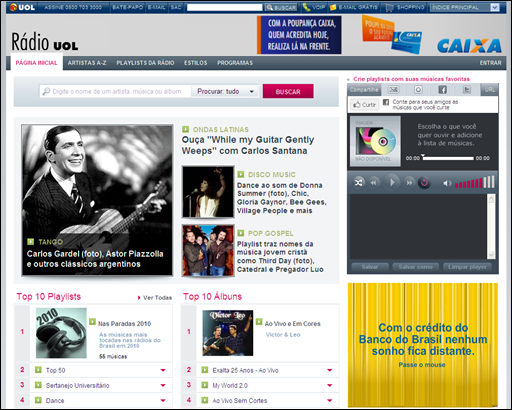
Task: Open the Carlos Gardel tango photo
Action: 97,200
